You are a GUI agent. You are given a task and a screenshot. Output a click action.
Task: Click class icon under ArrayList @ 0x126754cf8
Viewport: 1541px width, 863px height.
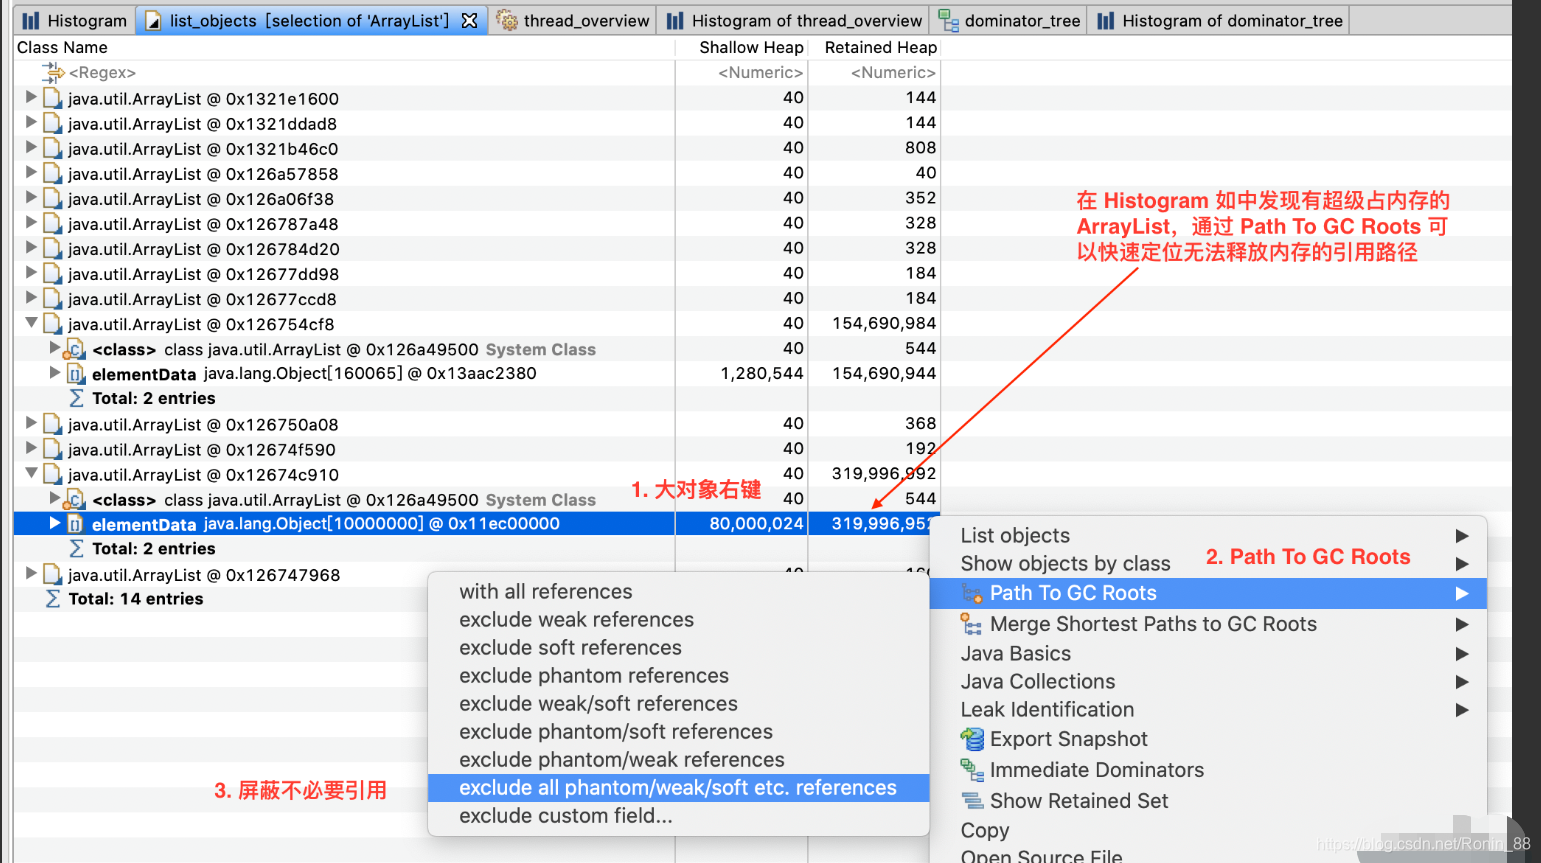75,349
